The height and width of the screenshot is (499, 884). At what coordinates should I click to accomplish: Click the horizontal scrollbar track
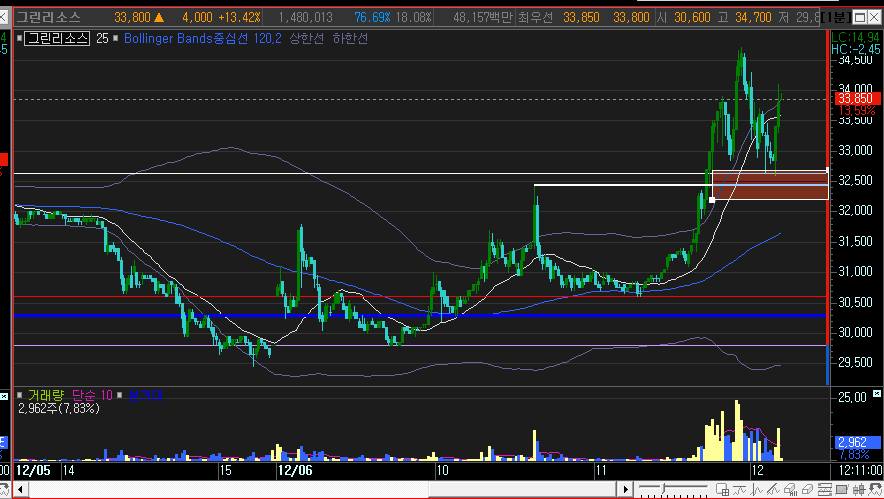[323, 489]
